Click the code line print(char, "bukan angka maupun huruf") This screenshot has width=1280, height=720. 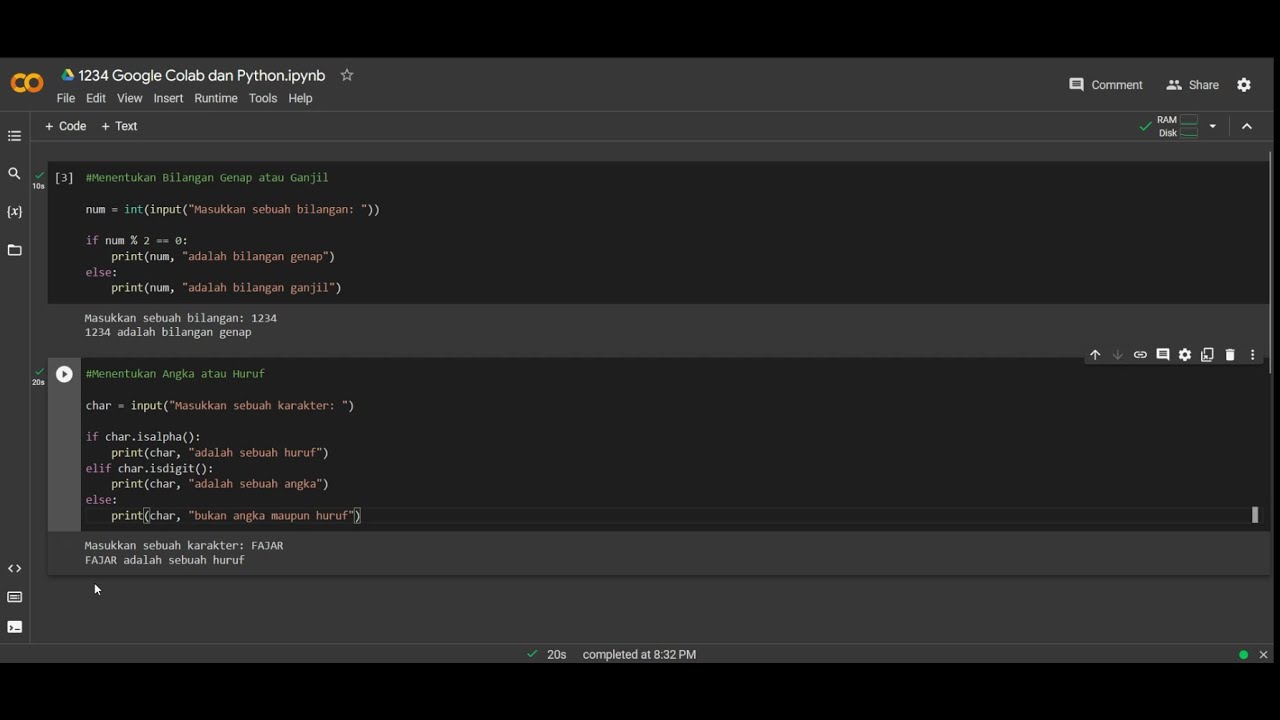click(x=236, y=516)
